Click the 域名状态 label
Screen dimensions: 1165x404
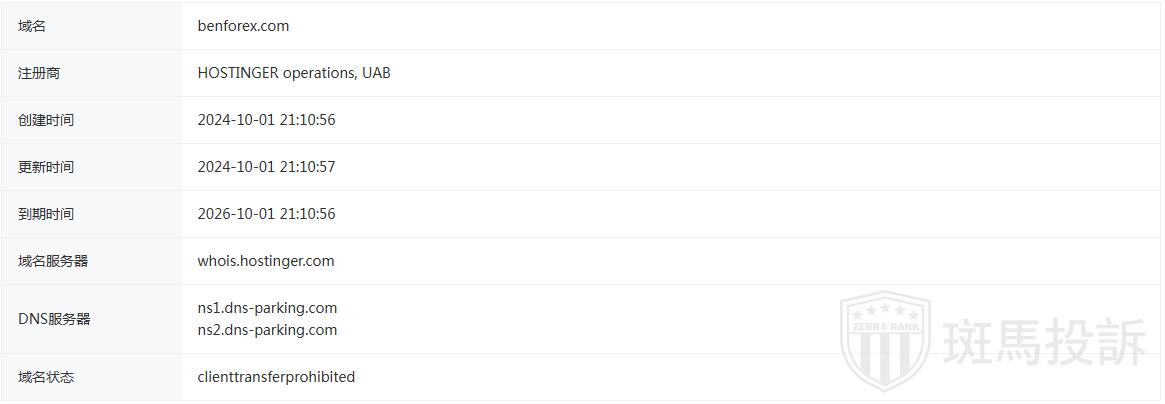click(46, 377)
